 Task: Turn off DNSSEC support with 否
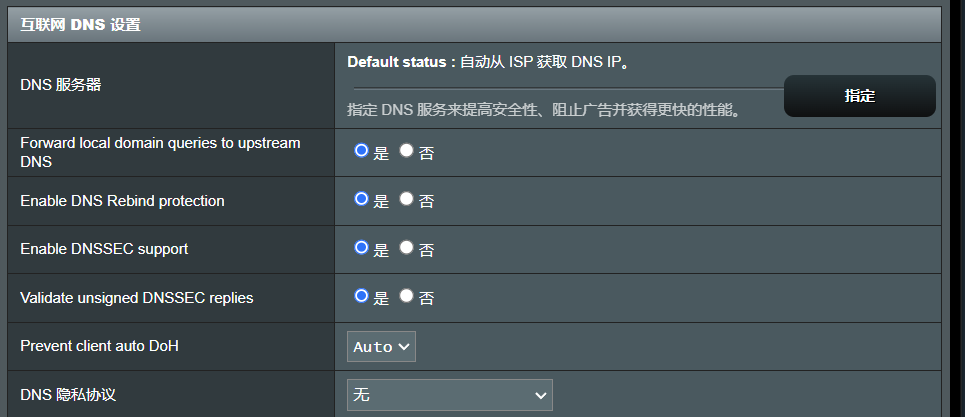pyautogui.click(x=406, y=247)
